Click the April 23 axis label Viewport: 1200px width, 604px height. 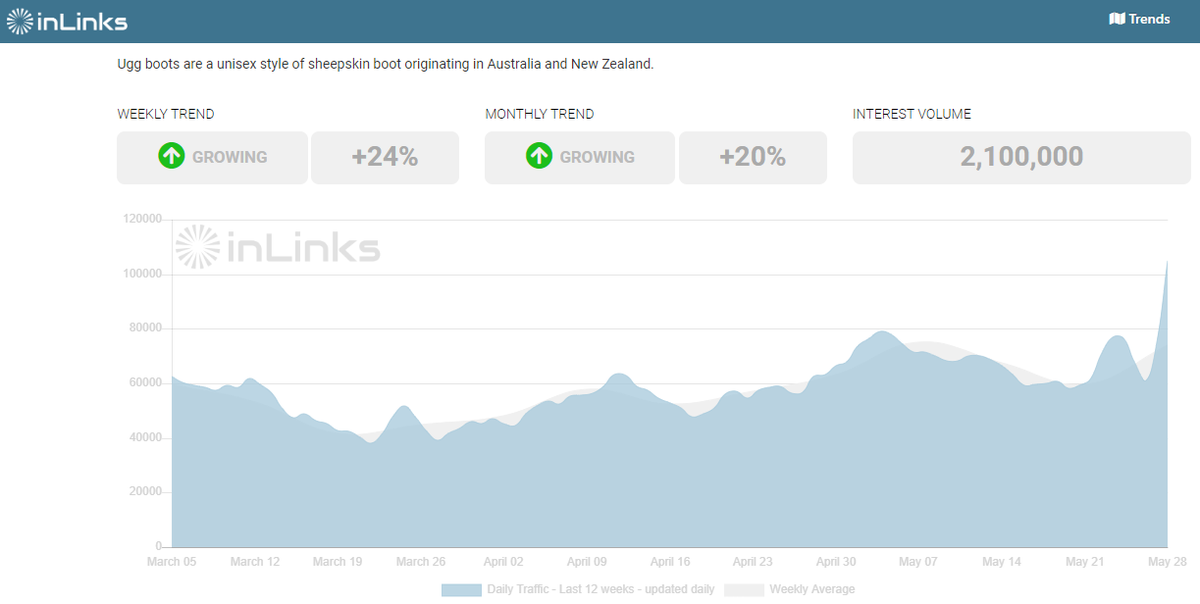[x=753, y=562]
